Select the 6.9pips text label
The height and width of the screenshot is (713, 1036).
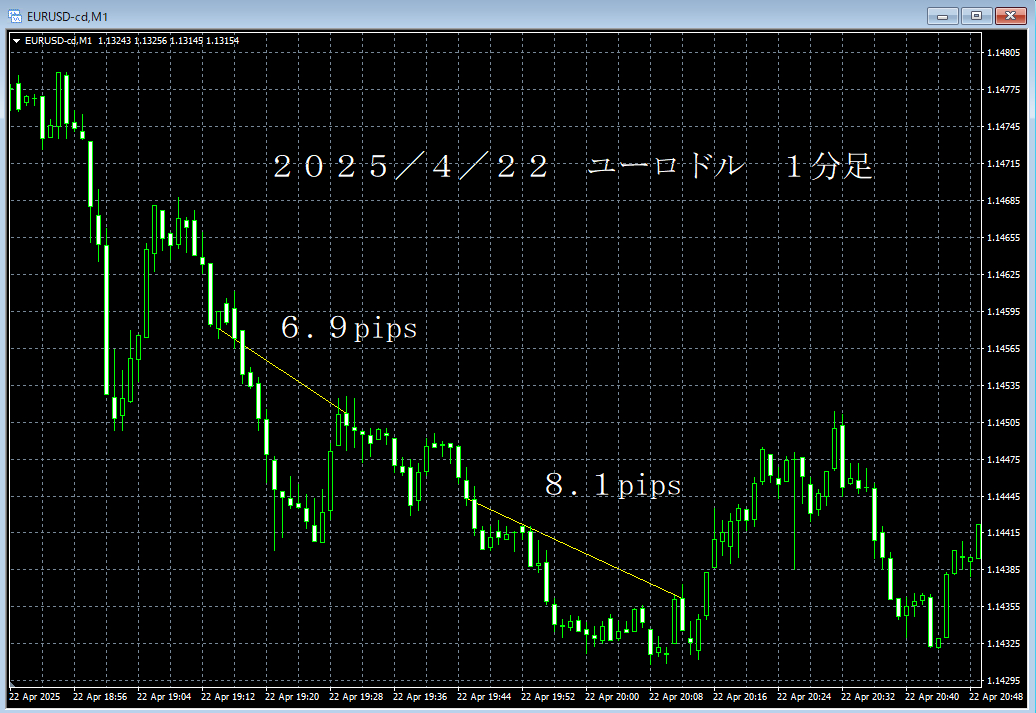[349, 327]
